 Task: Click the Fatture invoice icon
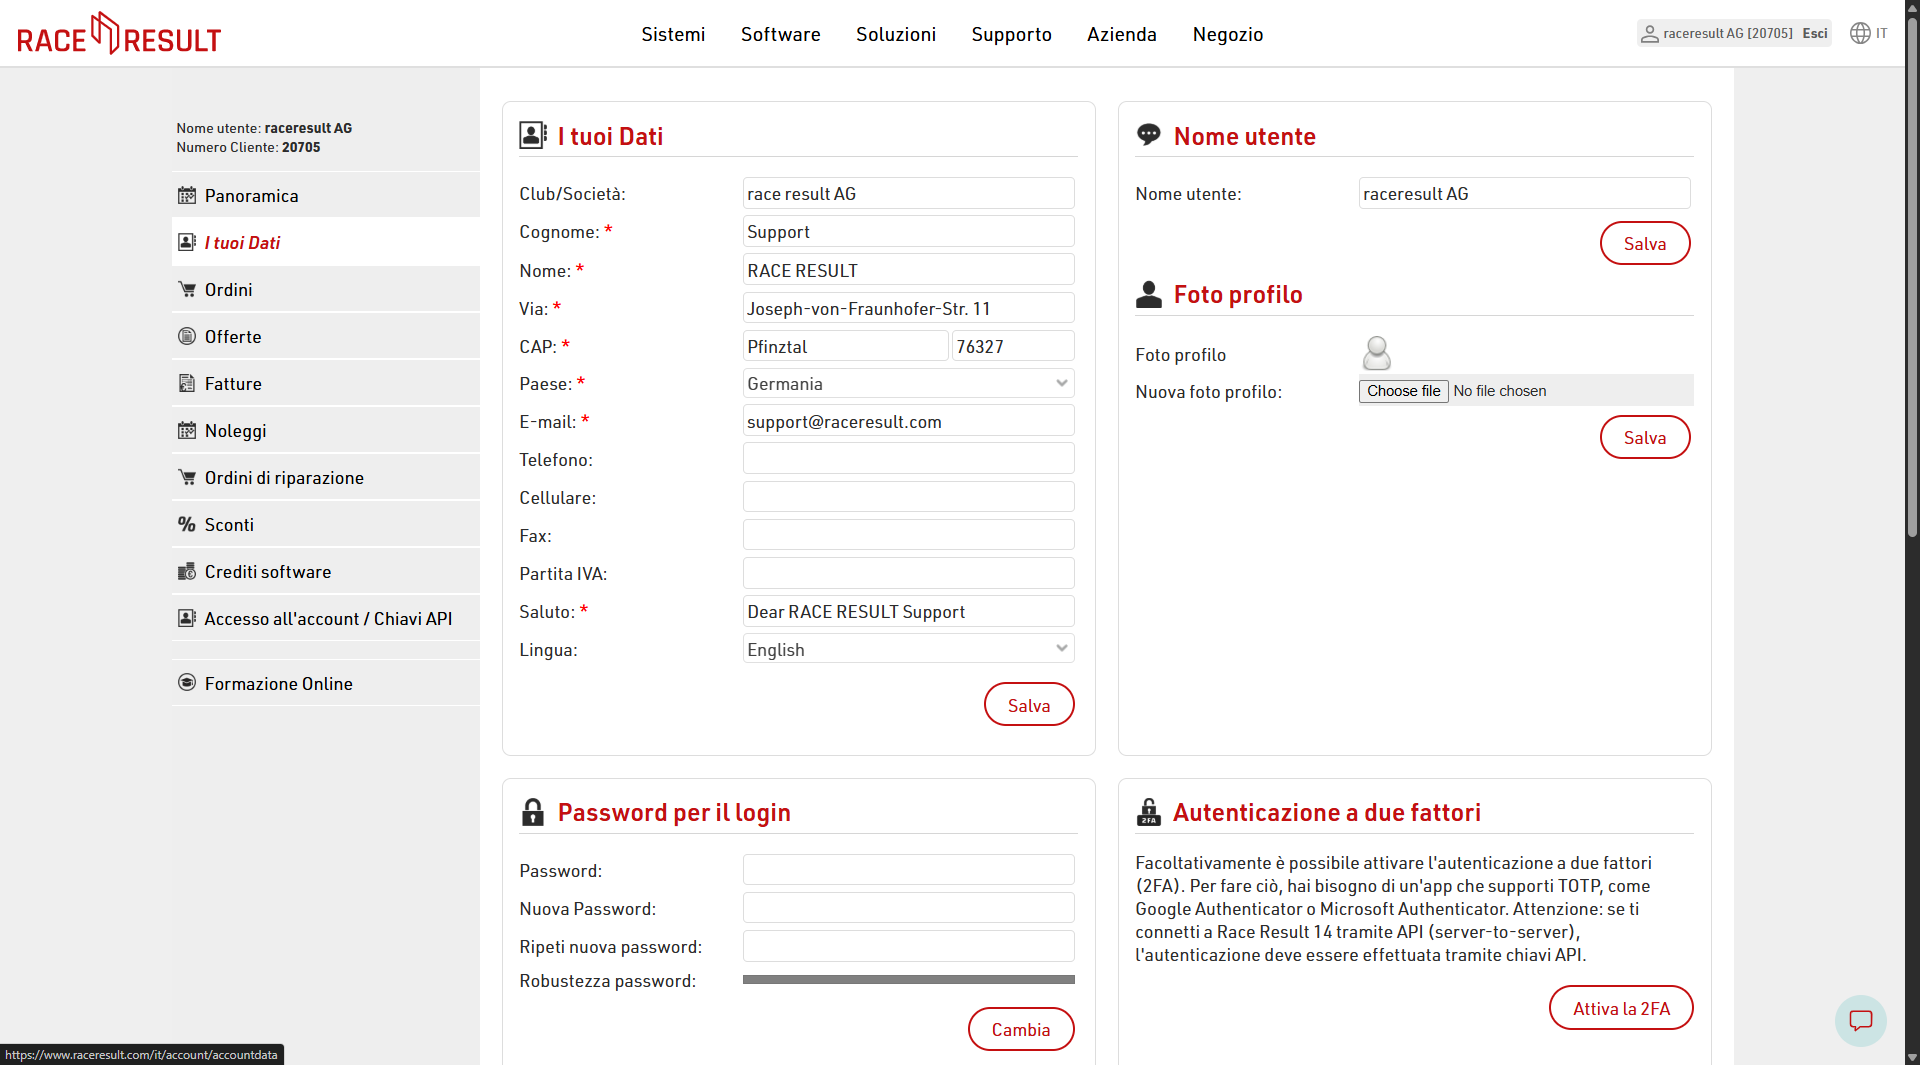(x=187, y=384)
